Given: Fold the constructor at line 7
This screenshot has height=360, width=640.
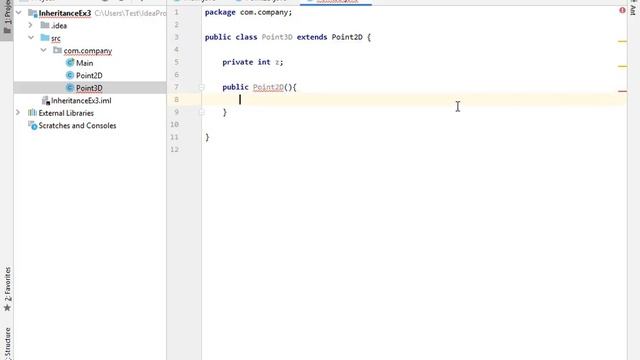Looking at the screenshot, I should click(x=202, y=87).
